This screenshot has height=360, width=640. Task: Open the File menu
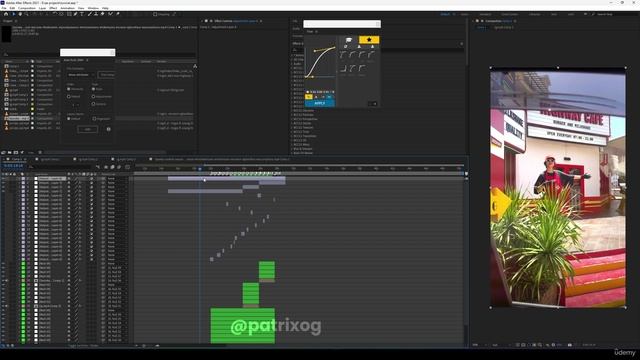point(4,8)
